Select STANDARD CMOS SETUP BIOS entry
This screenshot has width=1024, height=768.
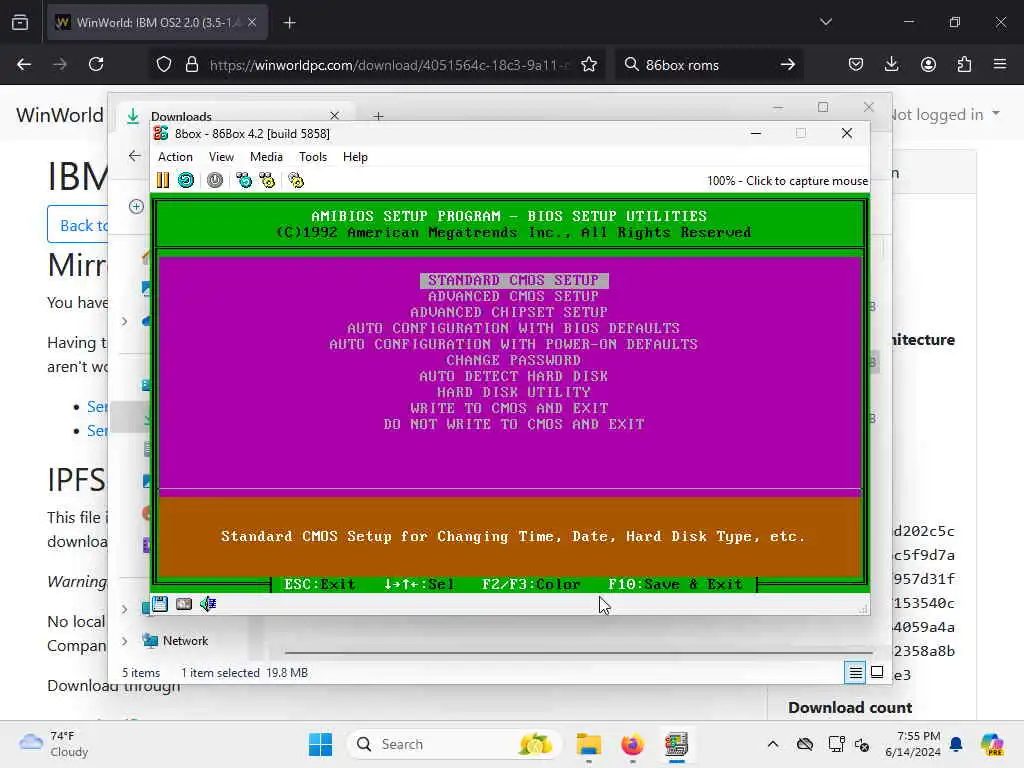tap(514, 280)
